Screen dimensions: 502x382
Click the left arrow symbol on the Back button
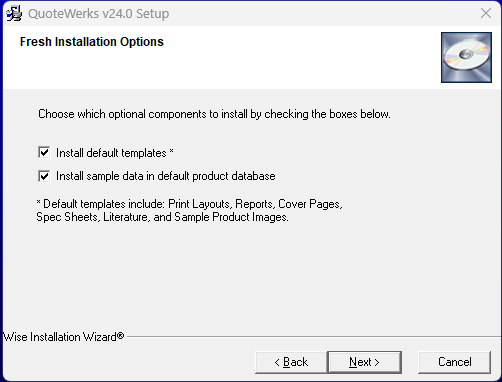(x=277, y=362)
